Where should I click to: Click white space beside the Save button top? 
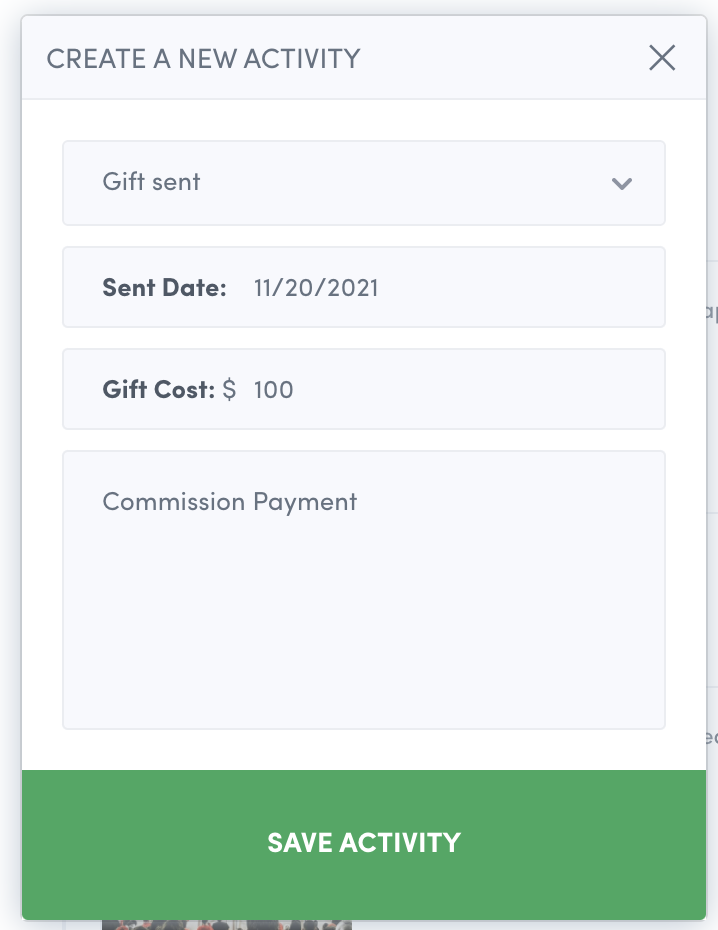[x=363, y=750]
